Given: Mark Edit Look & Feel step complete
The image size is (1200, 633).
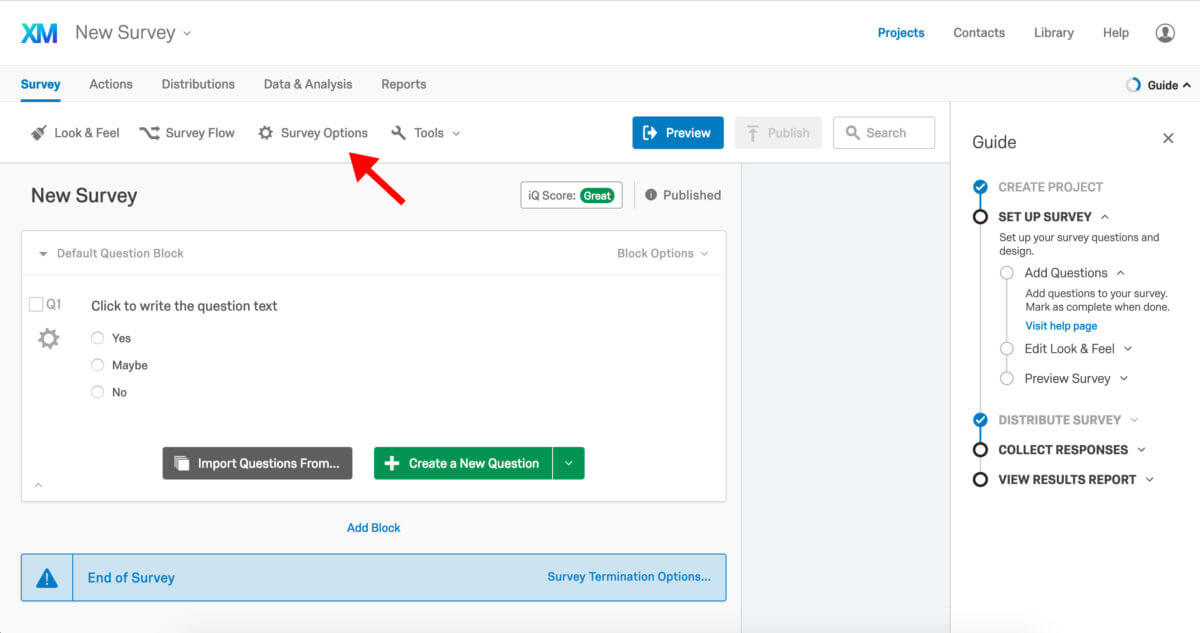Looking at the screenshot, I should [1007, 348].
